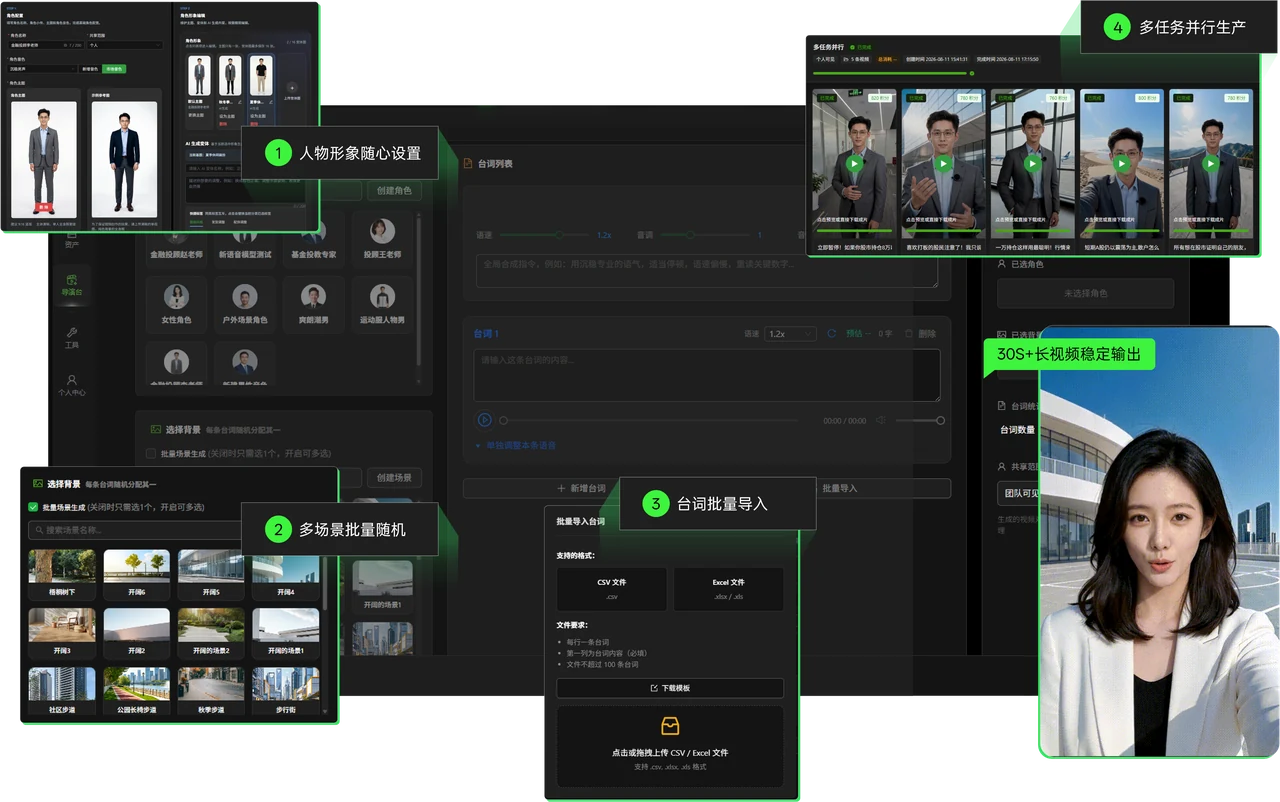The height and width of the screenshot is (802, 1280).
Task: Select the 女性角色 avatar
Action: point(177,297)
